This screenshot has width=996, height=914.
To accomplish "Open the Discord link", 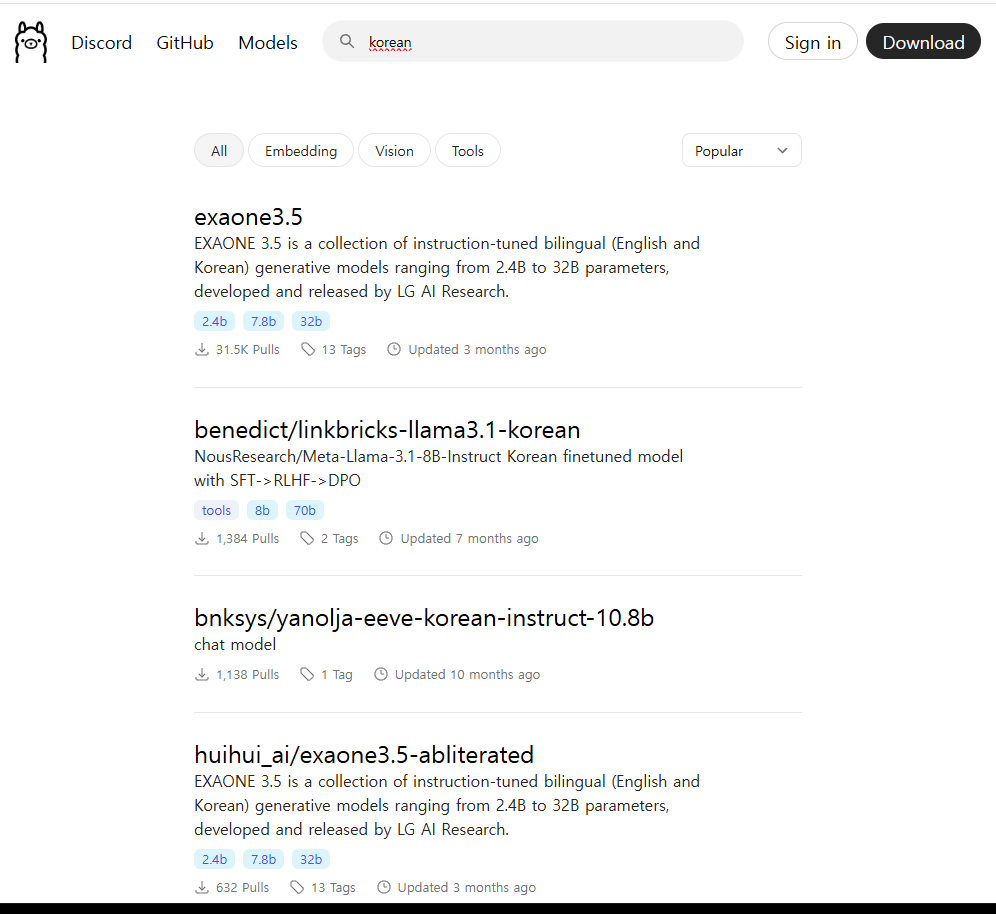I will click(102, 43).
